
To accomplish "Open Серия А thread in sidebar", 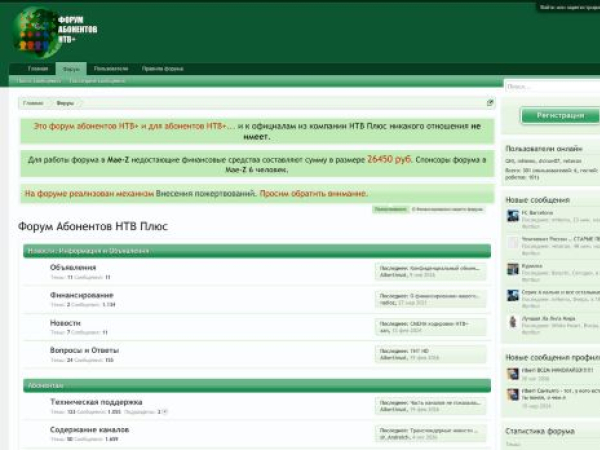I will point(561,292).
